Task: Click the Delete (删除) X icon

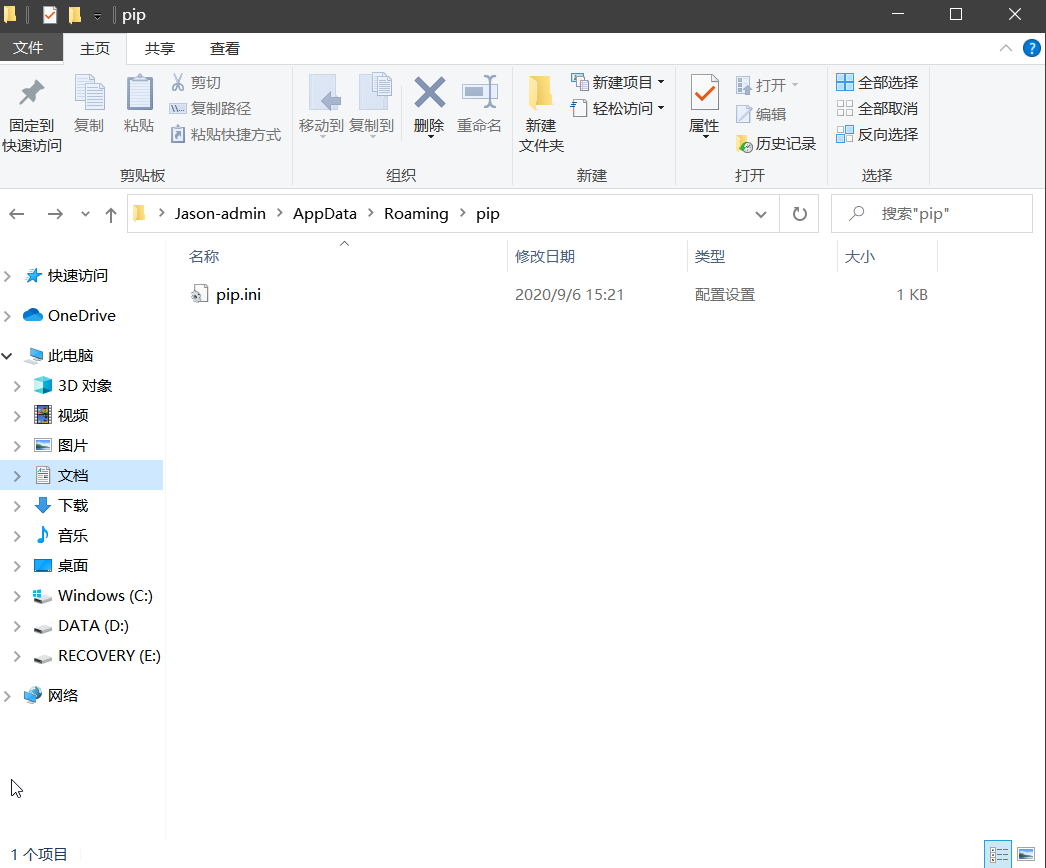Action: tap(429, 92)
